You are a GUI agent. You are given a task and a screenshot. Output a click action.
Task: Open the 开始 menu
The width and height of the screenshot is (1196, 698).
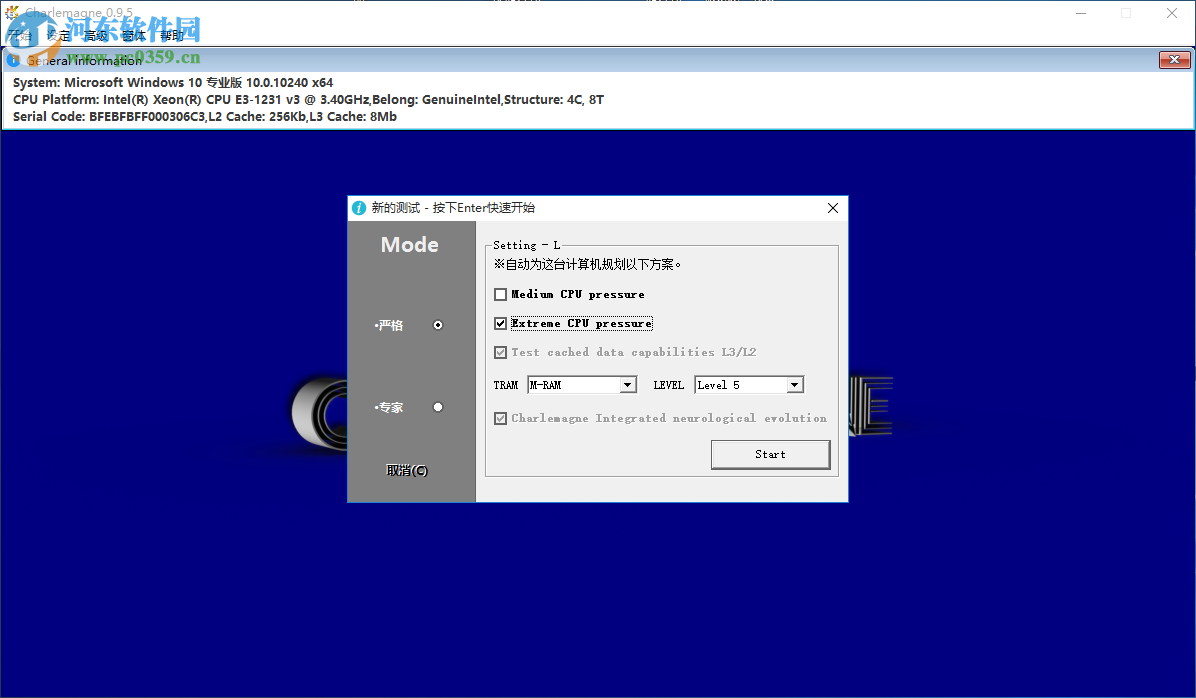20,36
